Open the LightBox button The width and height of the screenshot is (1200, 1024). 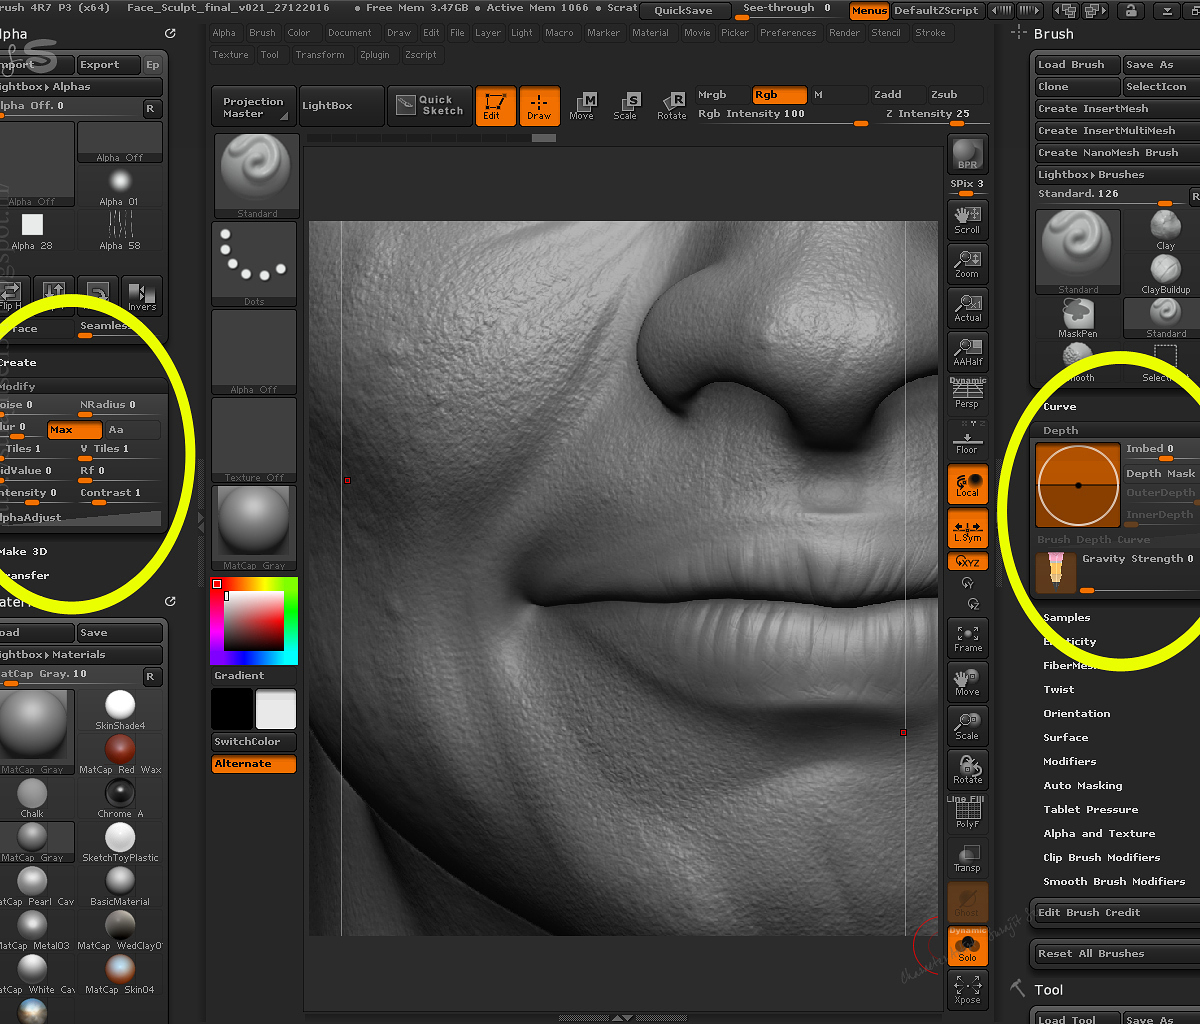tap(340, 106)
